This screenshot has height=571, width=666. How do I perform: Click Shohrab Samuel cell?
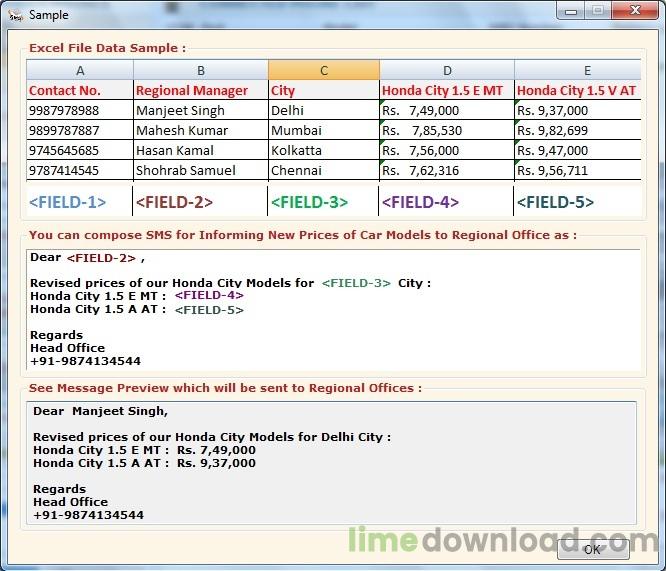click(x=201, y=170)
